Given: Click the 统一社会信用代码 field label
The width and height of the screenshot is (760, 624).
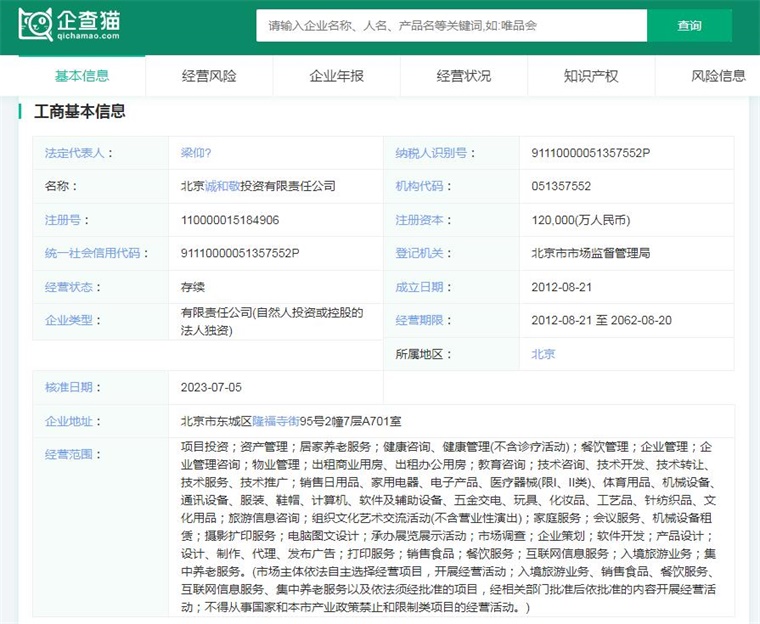Looking at the screenshot, I should 96,253.
